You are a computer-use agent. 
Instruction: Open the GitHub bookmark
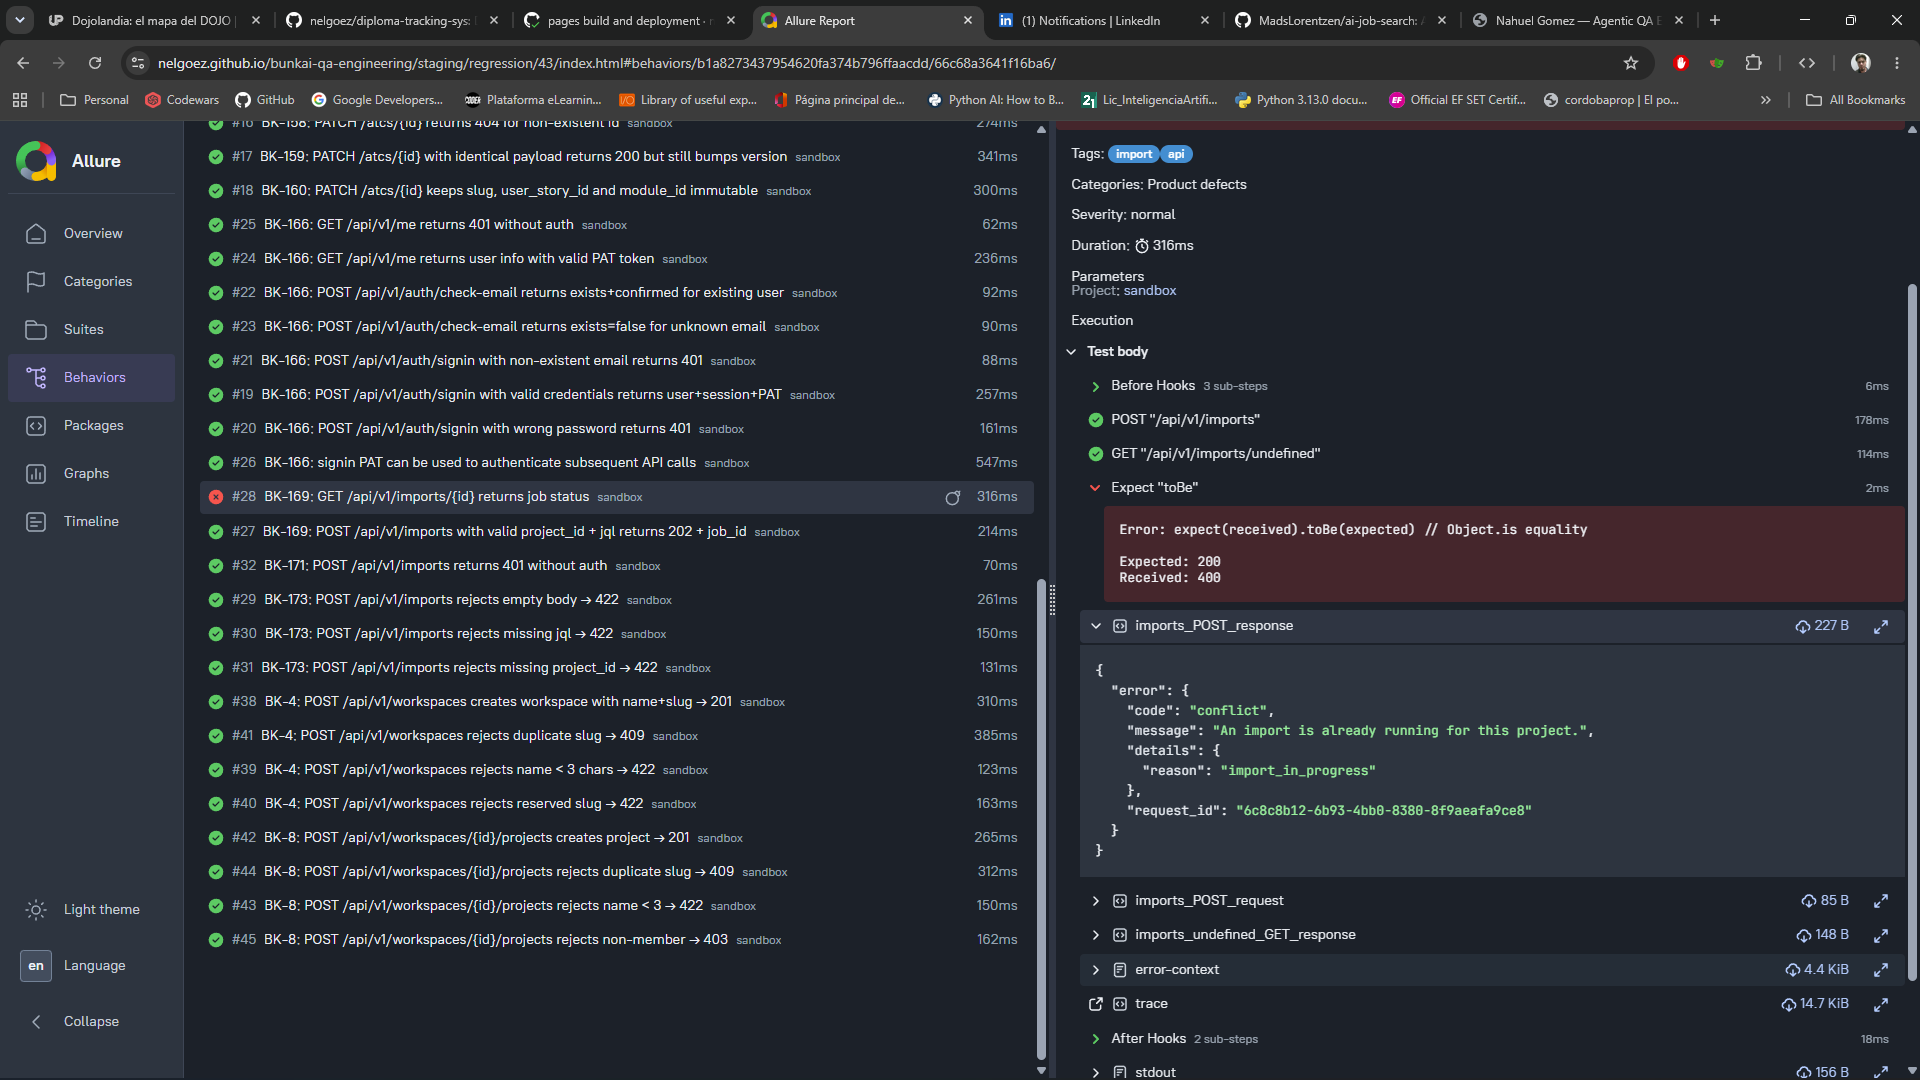point(265,100)
